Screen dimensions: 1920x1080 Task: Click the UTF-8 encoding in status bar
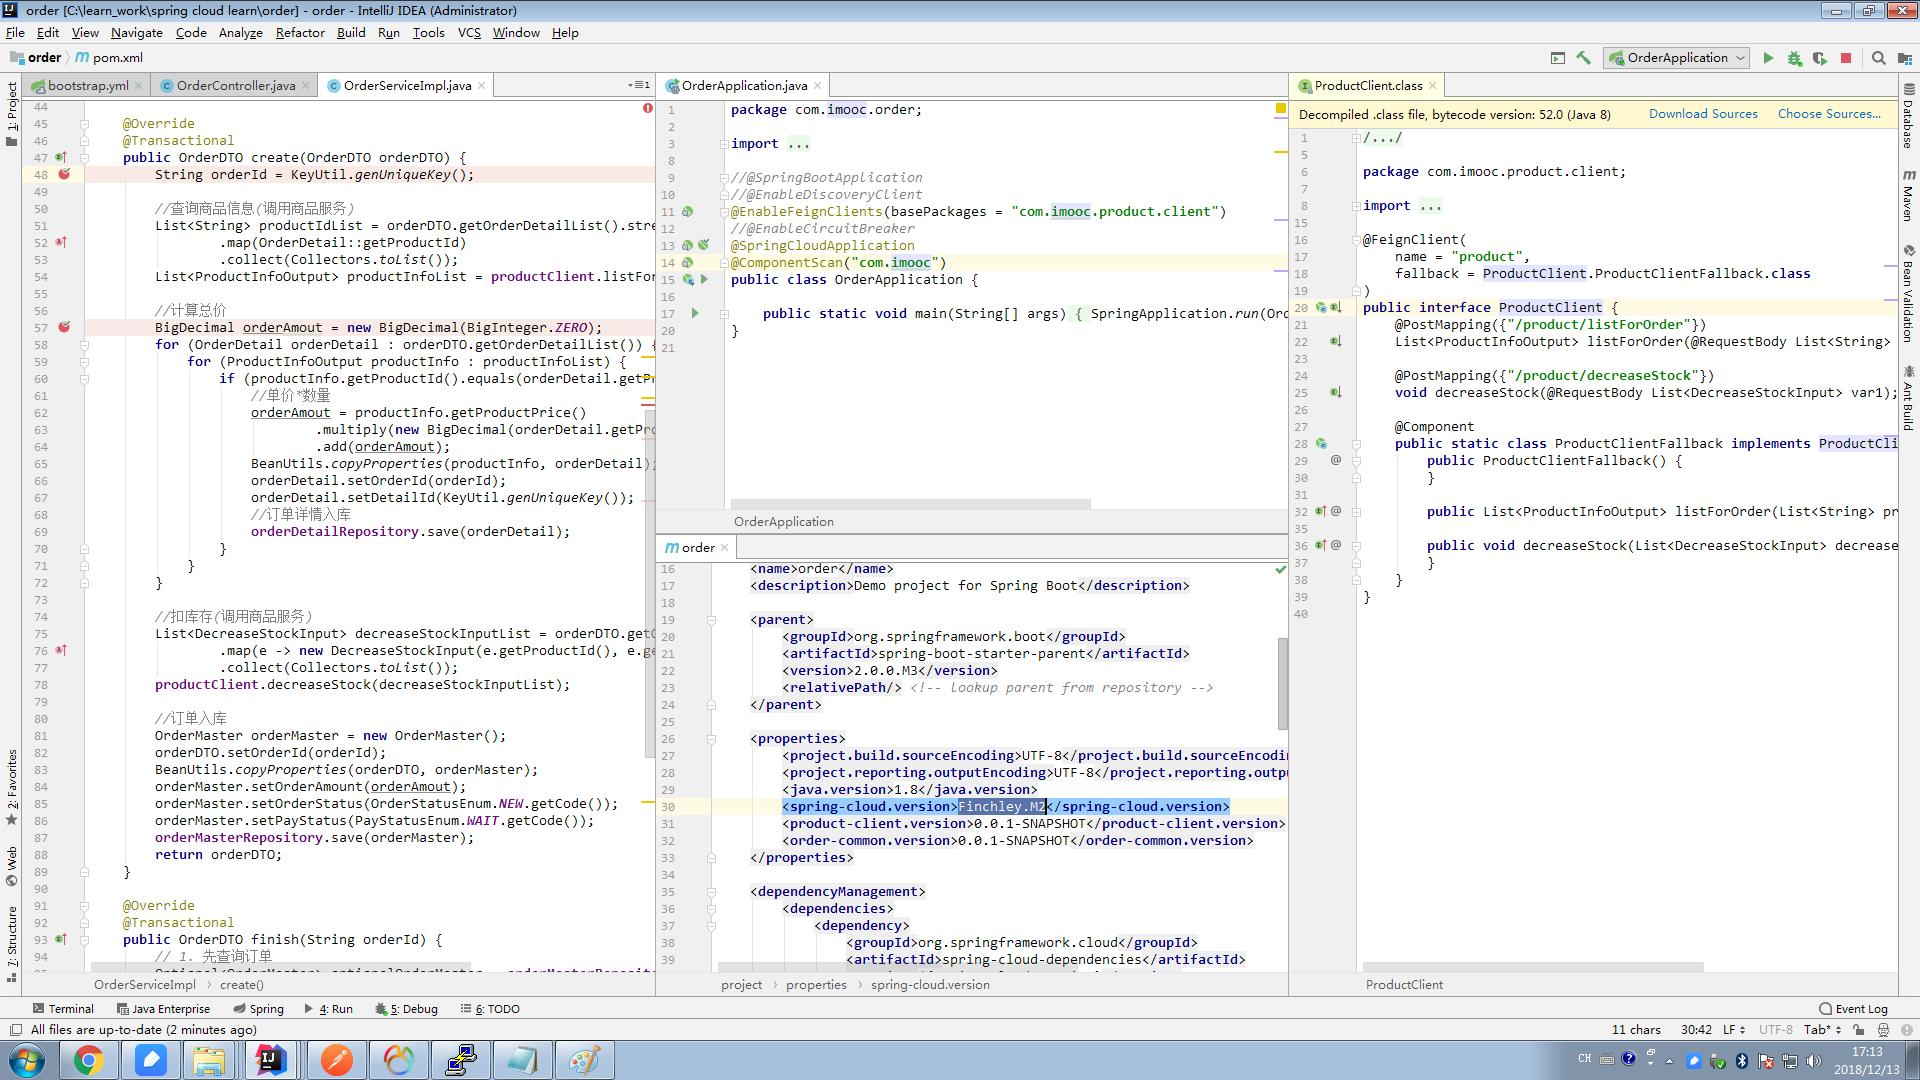pyautogui.click(x=1776, y=1030)
